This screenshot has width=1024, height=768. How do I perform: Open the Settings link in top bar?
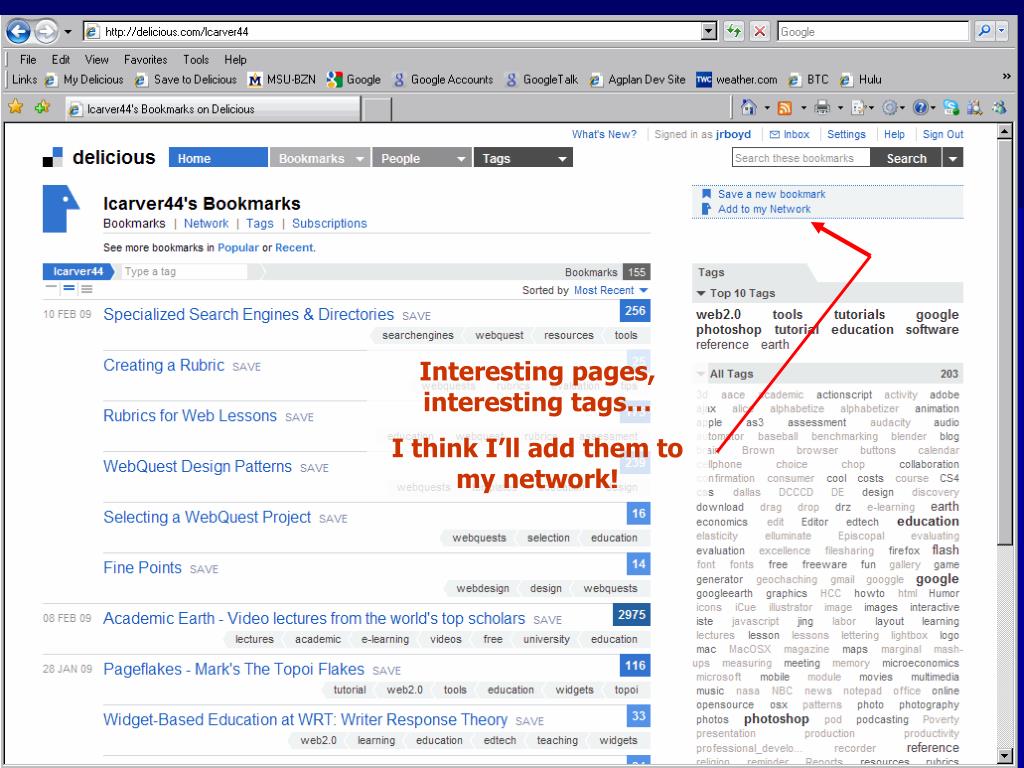click(x=846, y=135)
